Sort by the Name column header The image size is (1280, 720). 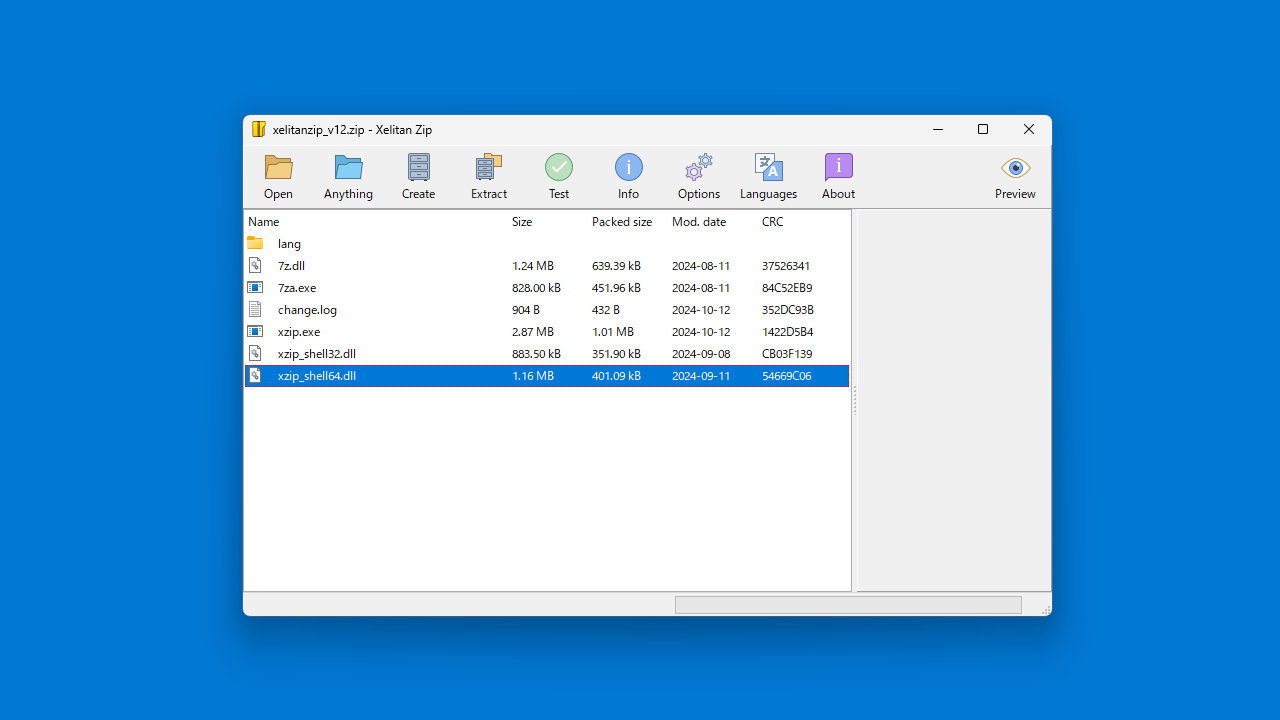click(264, 222)
